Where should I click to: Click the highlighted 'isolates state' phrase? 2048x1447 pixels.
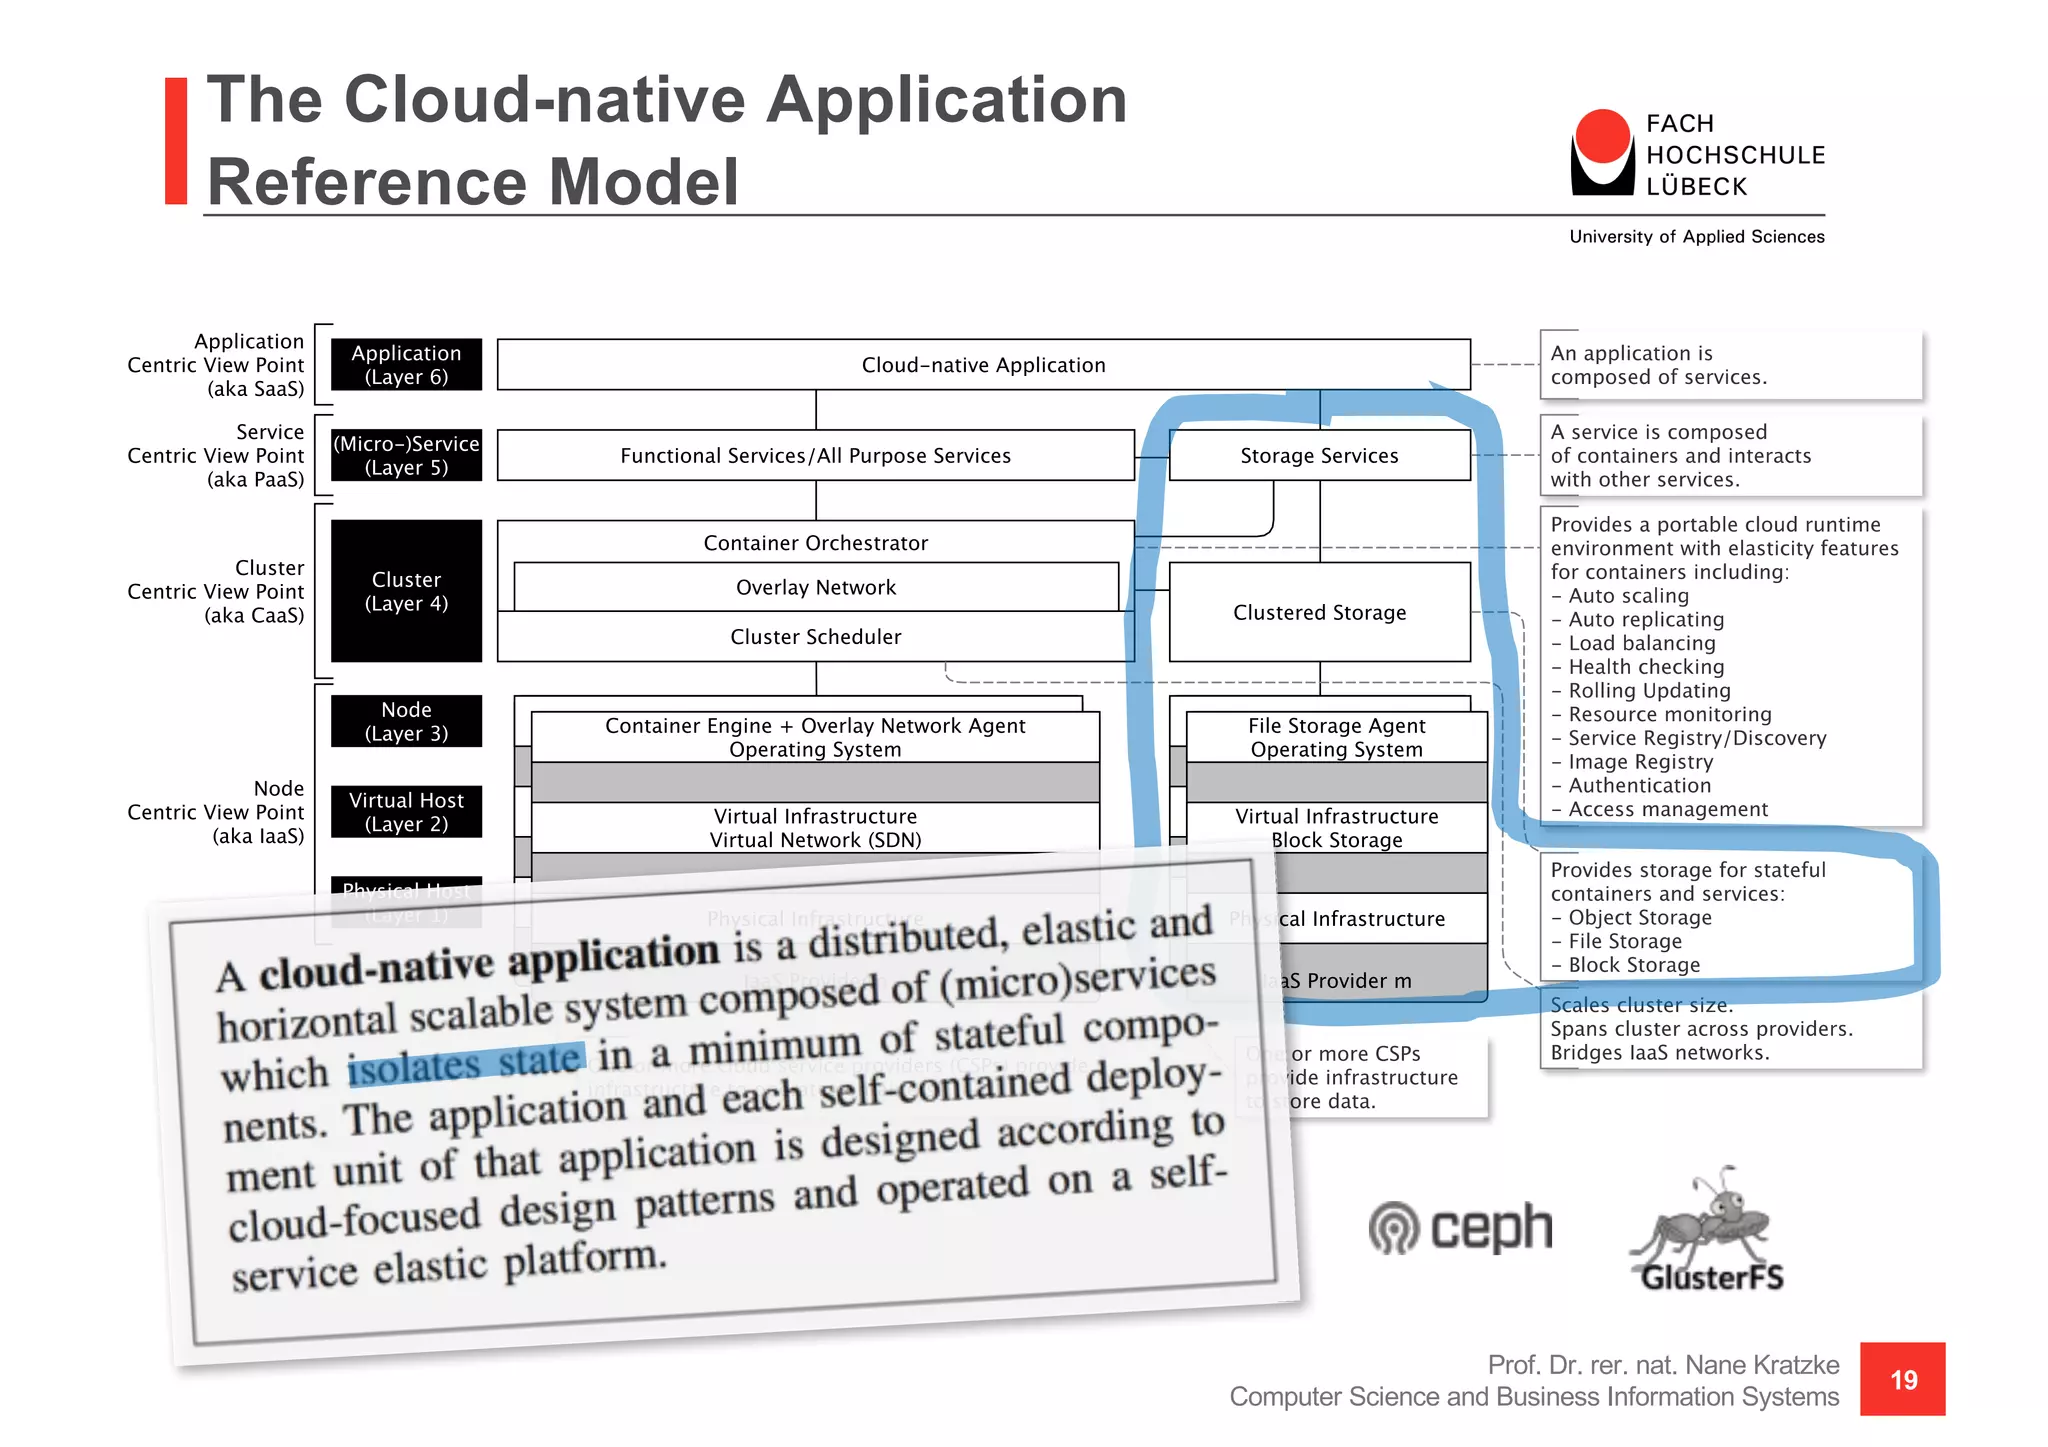pos(464,1063)
